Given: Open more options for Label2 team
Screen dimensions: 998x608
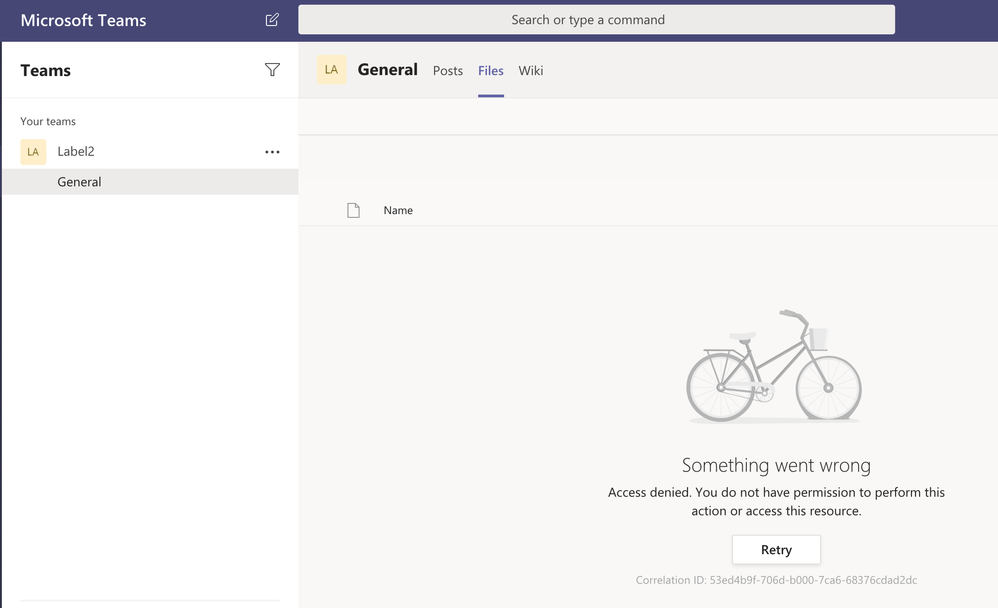Looking at the screenshot, I should (x=272, y=152).
